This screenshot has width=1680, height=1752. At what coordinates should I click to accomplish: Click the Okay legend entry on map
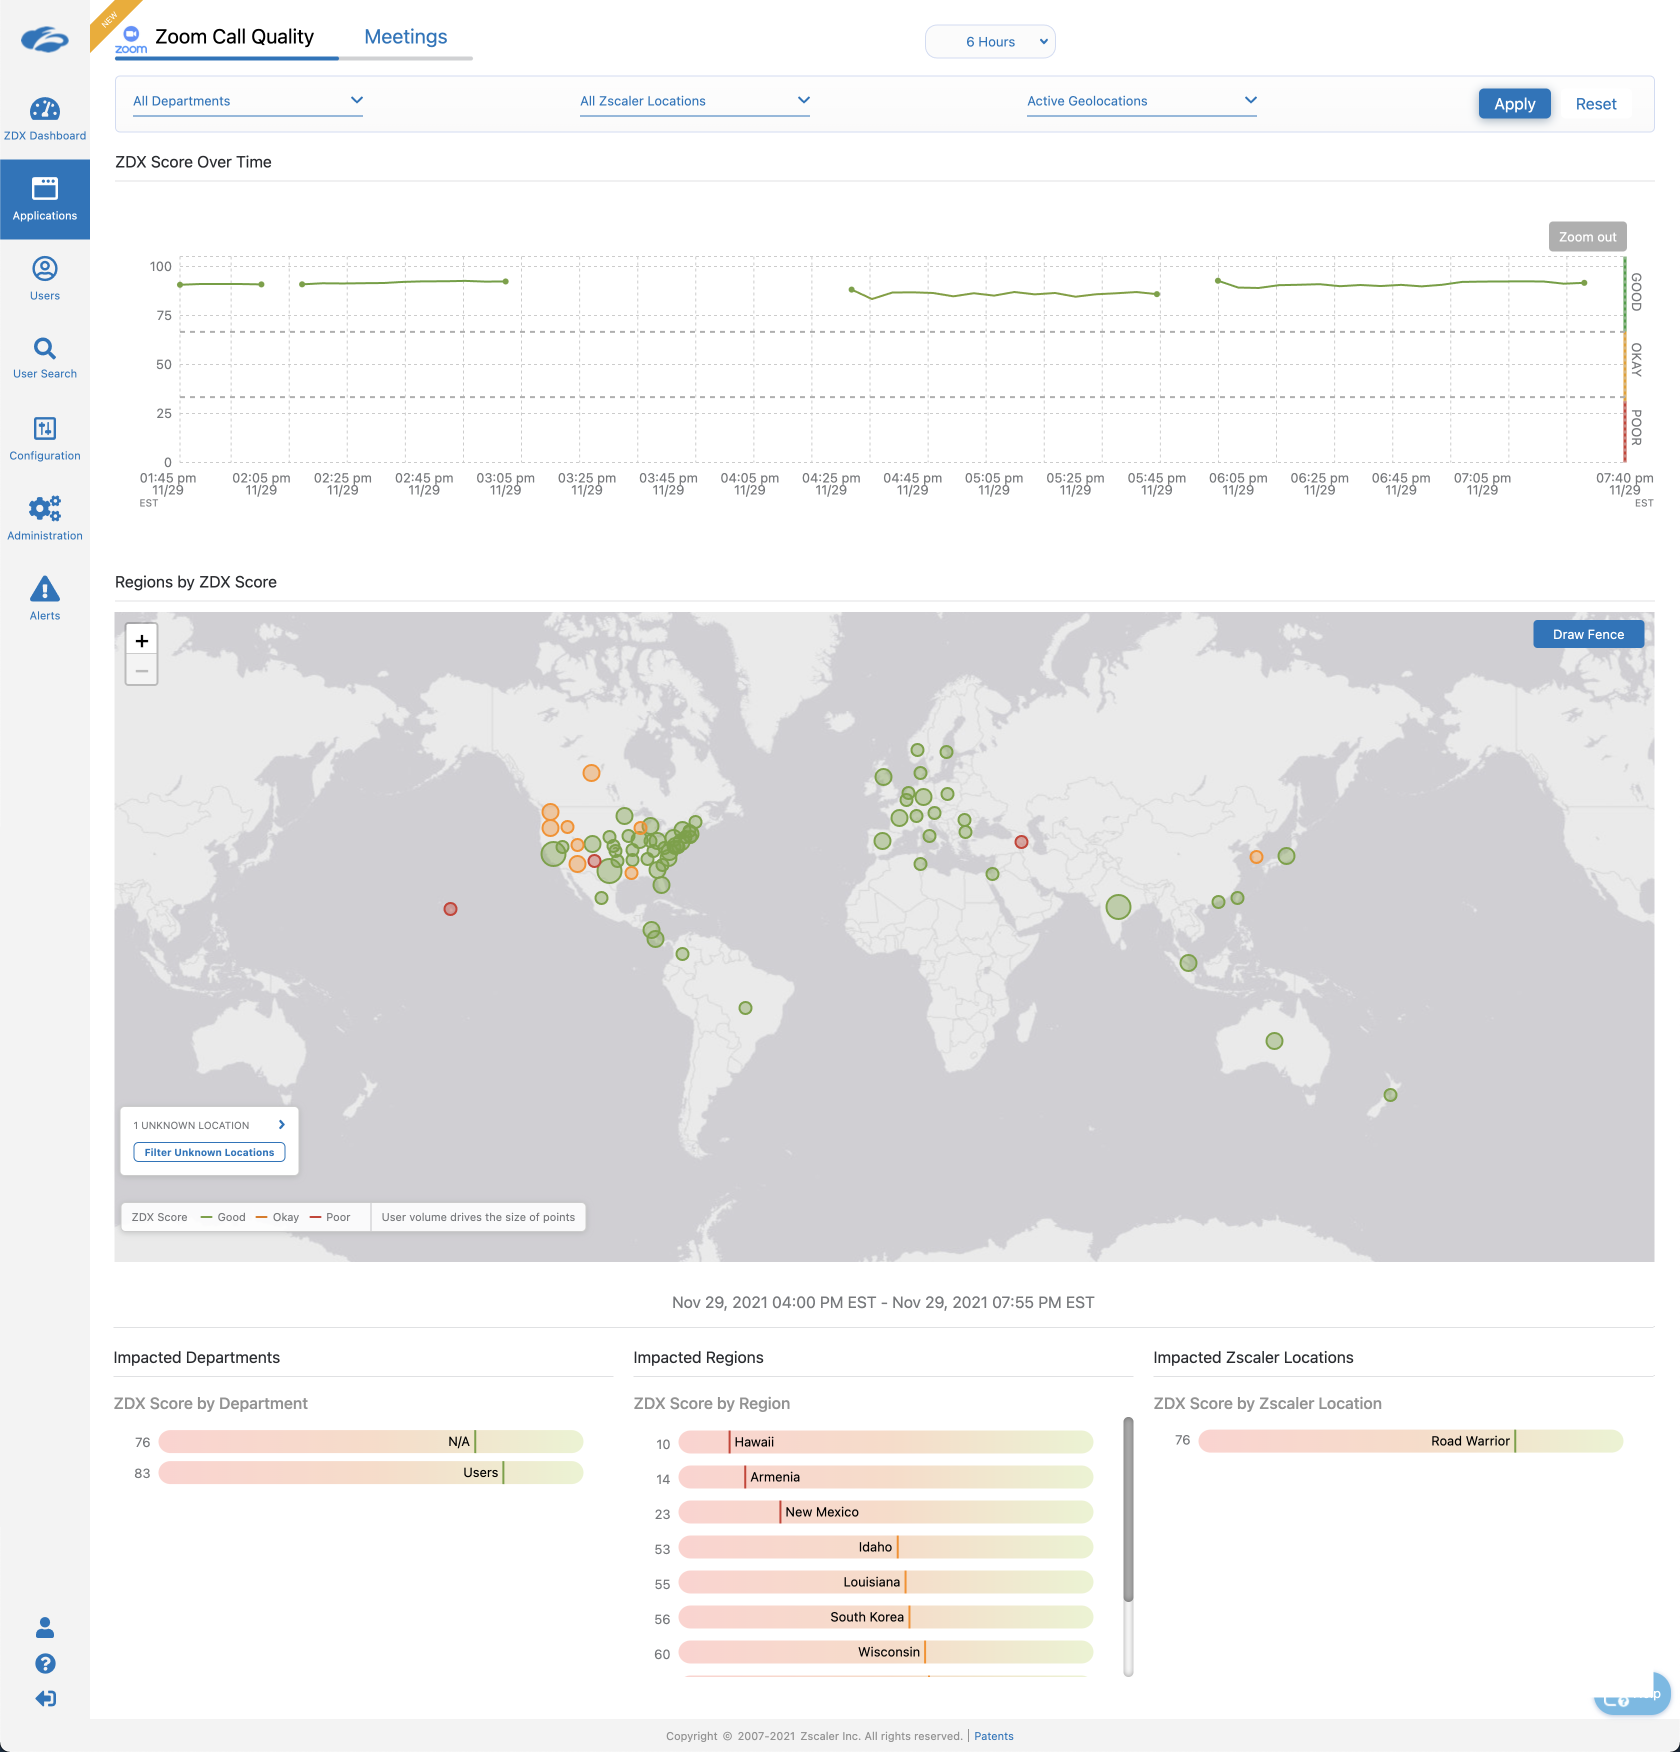[x=278, y=1217]
